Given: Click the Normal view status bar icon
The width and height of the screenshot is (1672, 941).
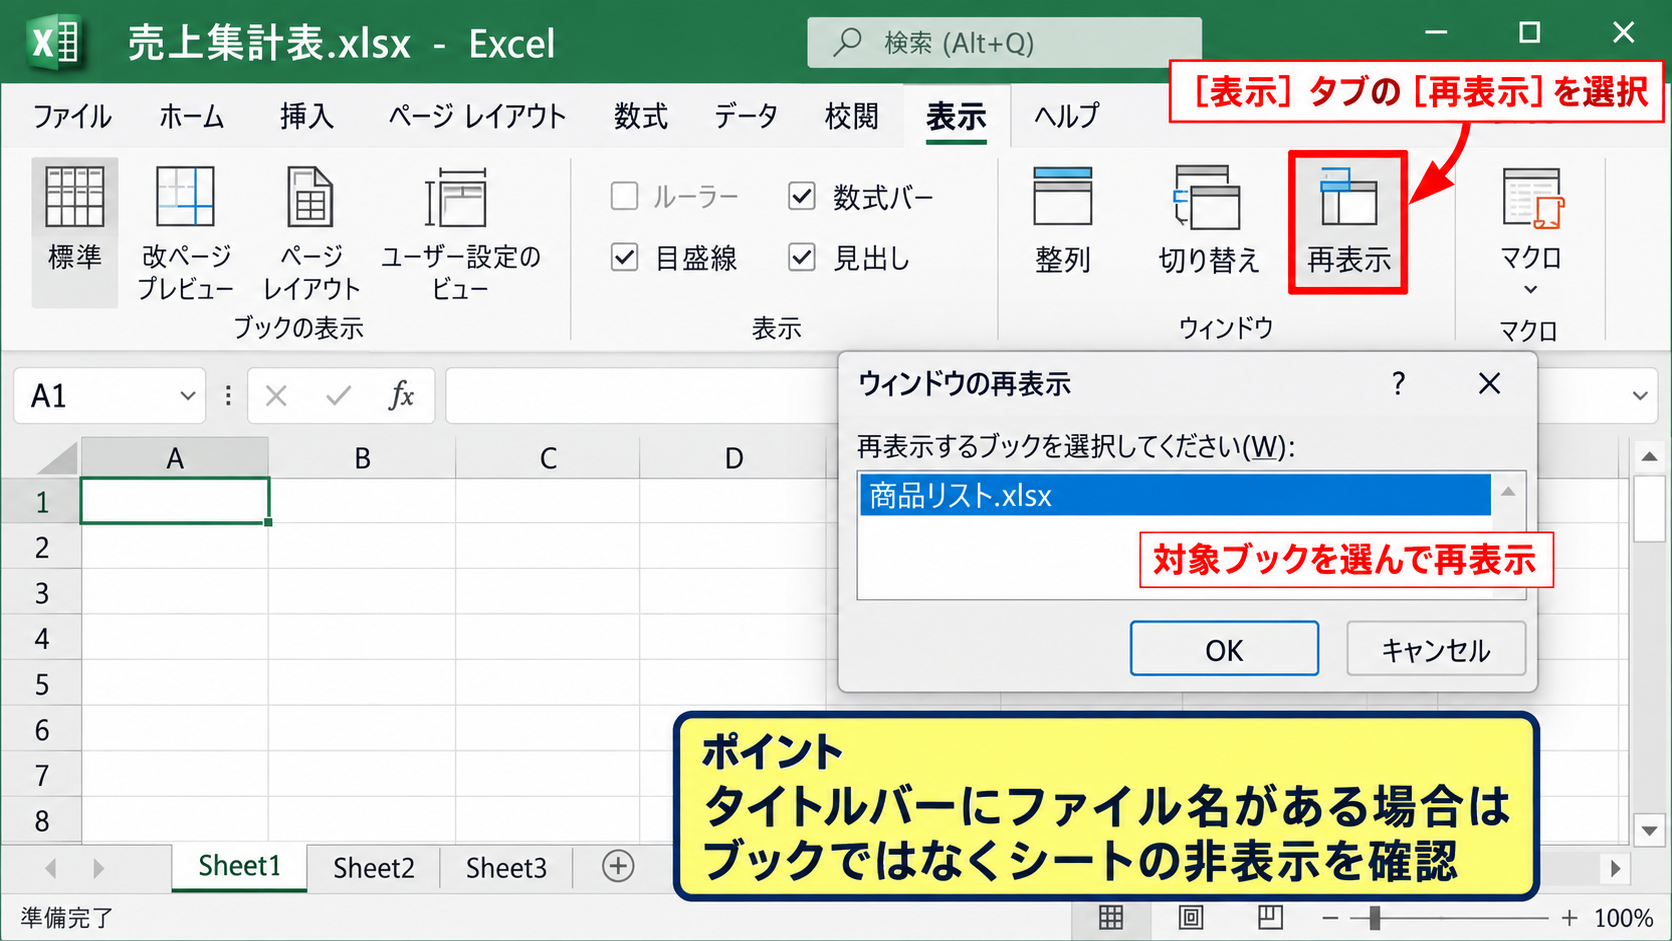Looking at the screenshot, I should [x=1111, y=917].
